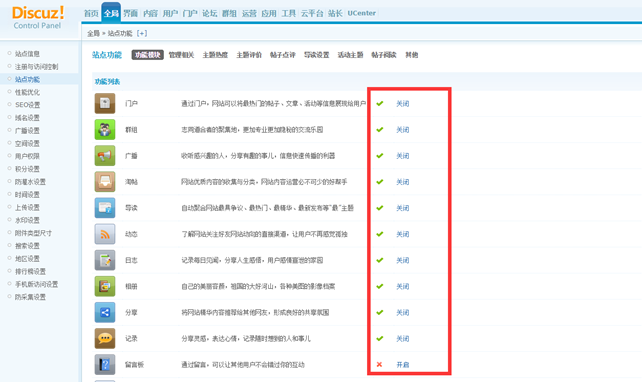Click the 淘帖 collection tray icon
This screenshot has height=383, width=643.
pos(105,182)
